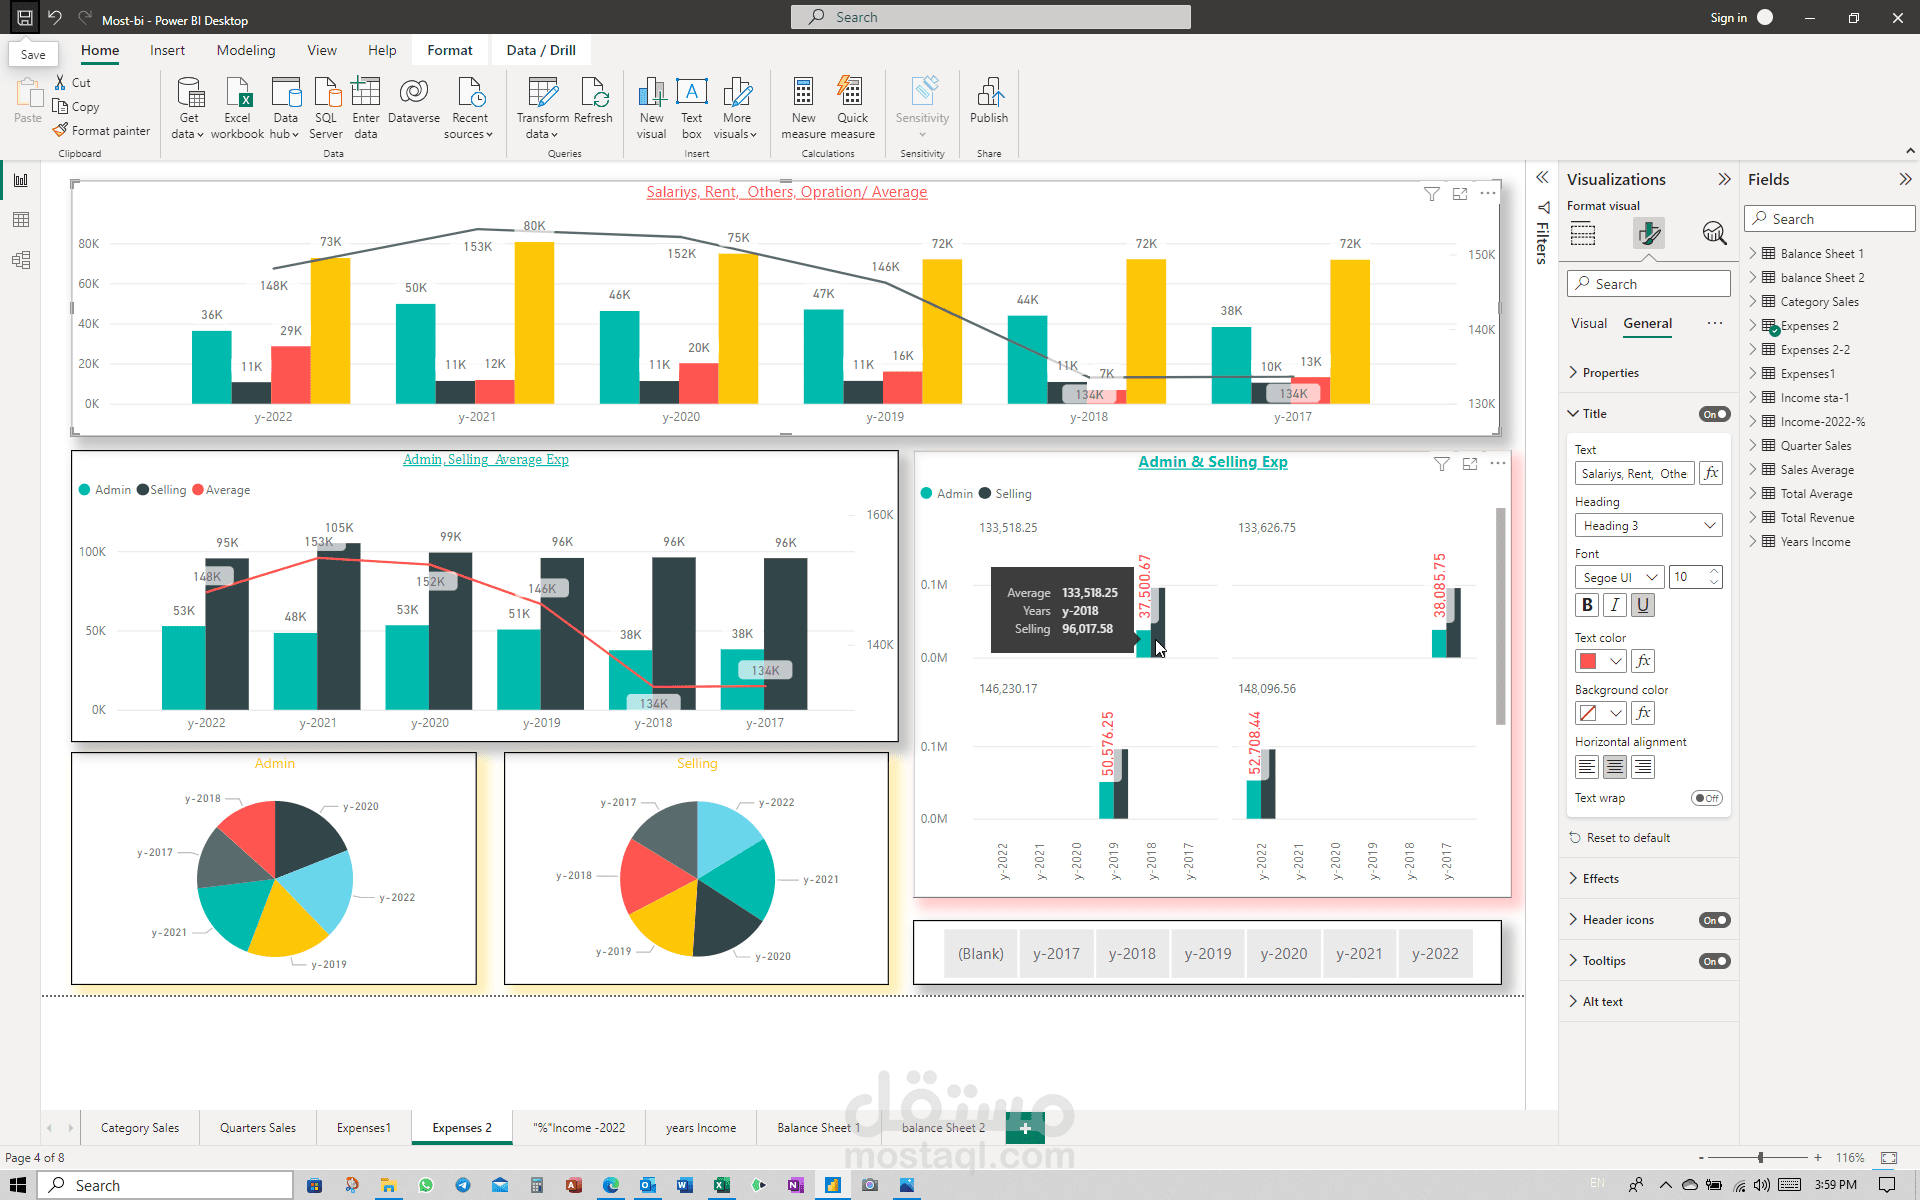Expand the Effects section
The image size is (1920, 1200).
click(x=1600, y=879)
